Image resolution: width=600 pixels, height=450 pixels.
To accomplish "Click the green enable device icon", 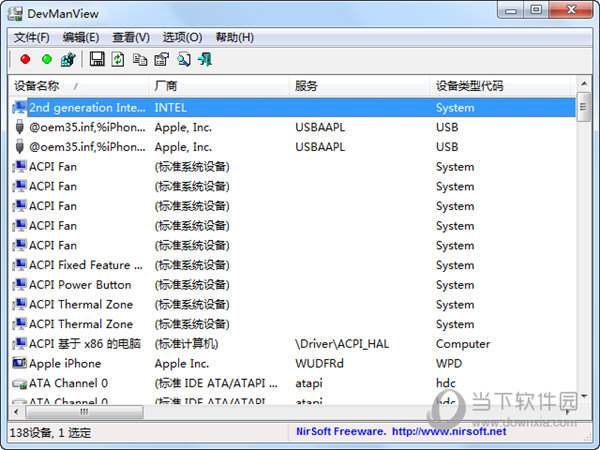I will pyautogui.click(x=47, y=59).
